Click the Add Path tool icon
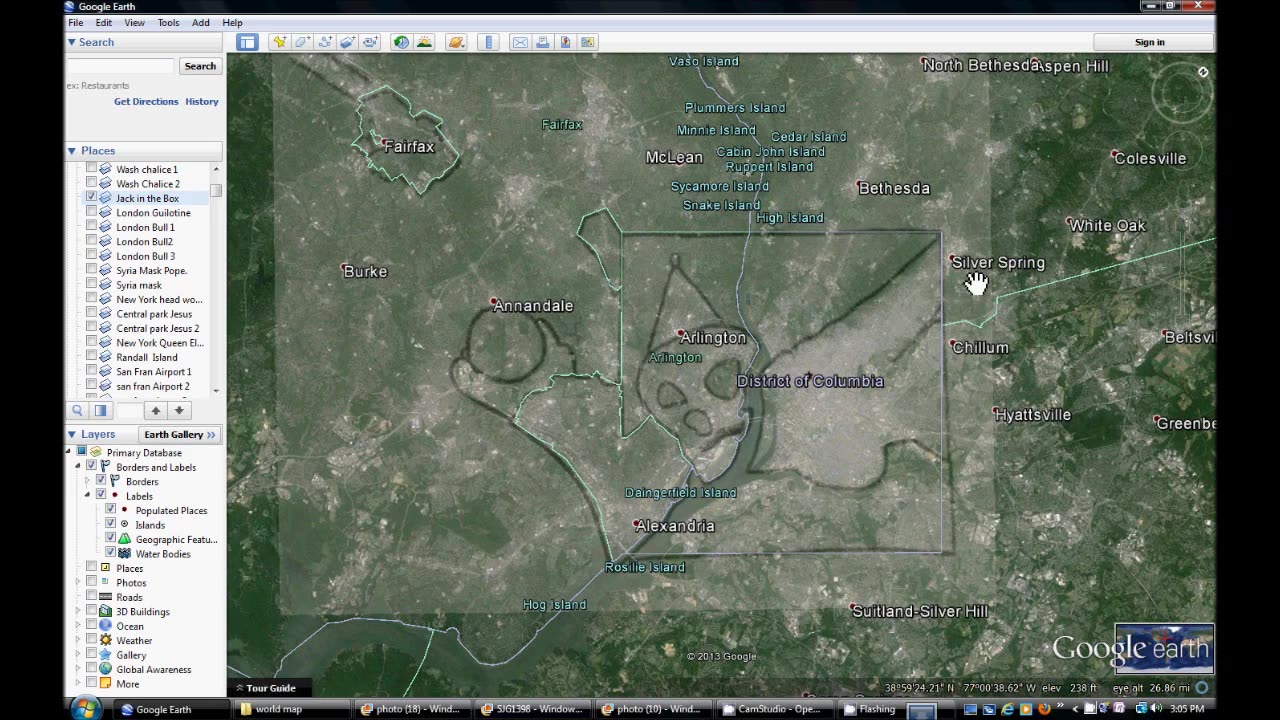1280x720 pixels. coord(324,42)
